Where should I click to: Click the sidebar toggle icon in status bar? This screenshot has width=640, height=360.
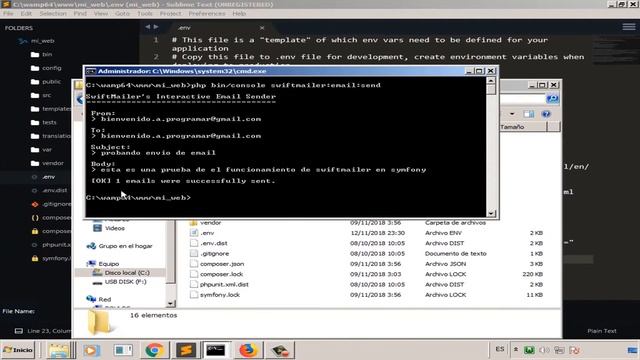19,331
